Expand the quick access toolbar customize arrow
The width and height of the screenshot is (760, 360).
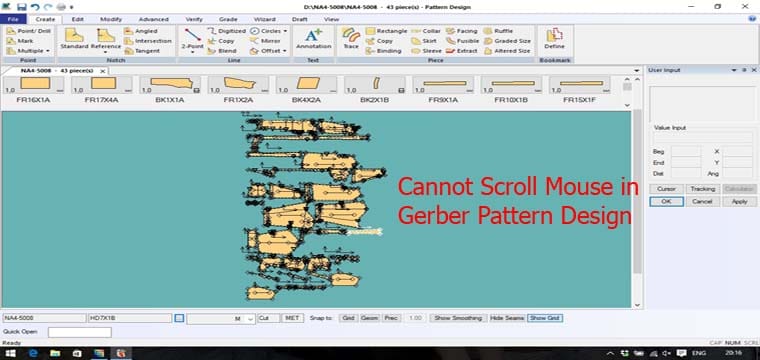(72, 7)
